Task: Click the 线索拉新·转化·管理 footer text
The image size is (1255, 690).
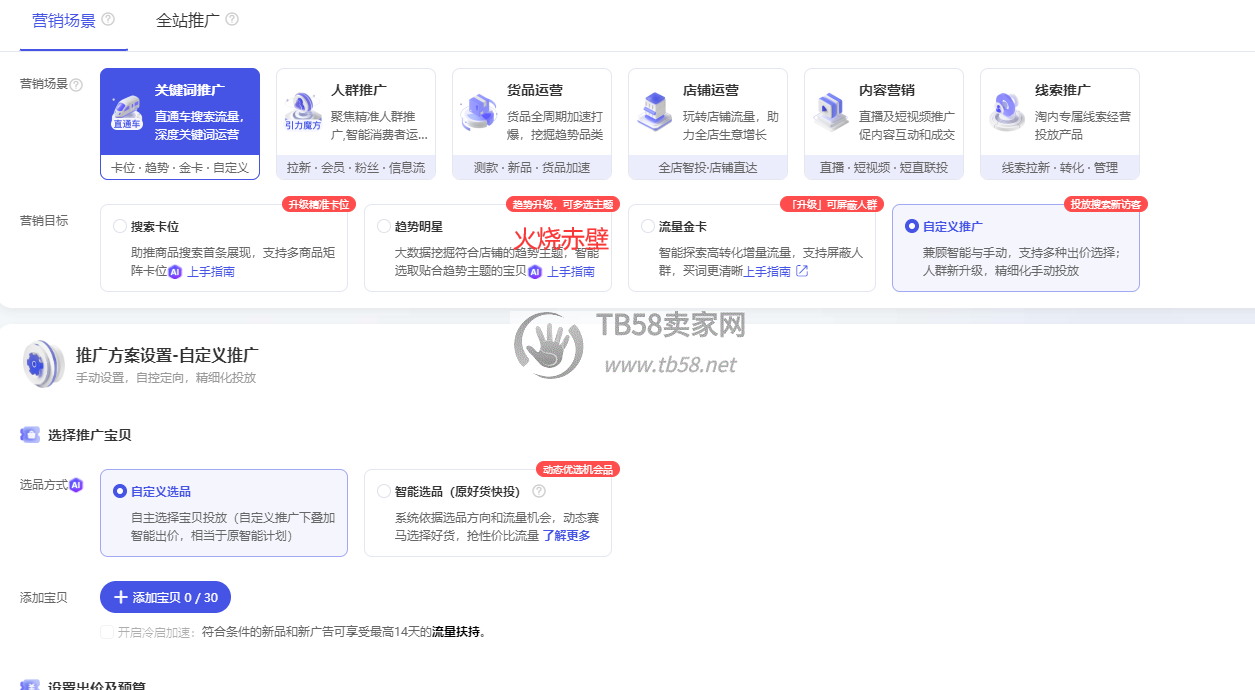Action: click(x=1060, y=168)
